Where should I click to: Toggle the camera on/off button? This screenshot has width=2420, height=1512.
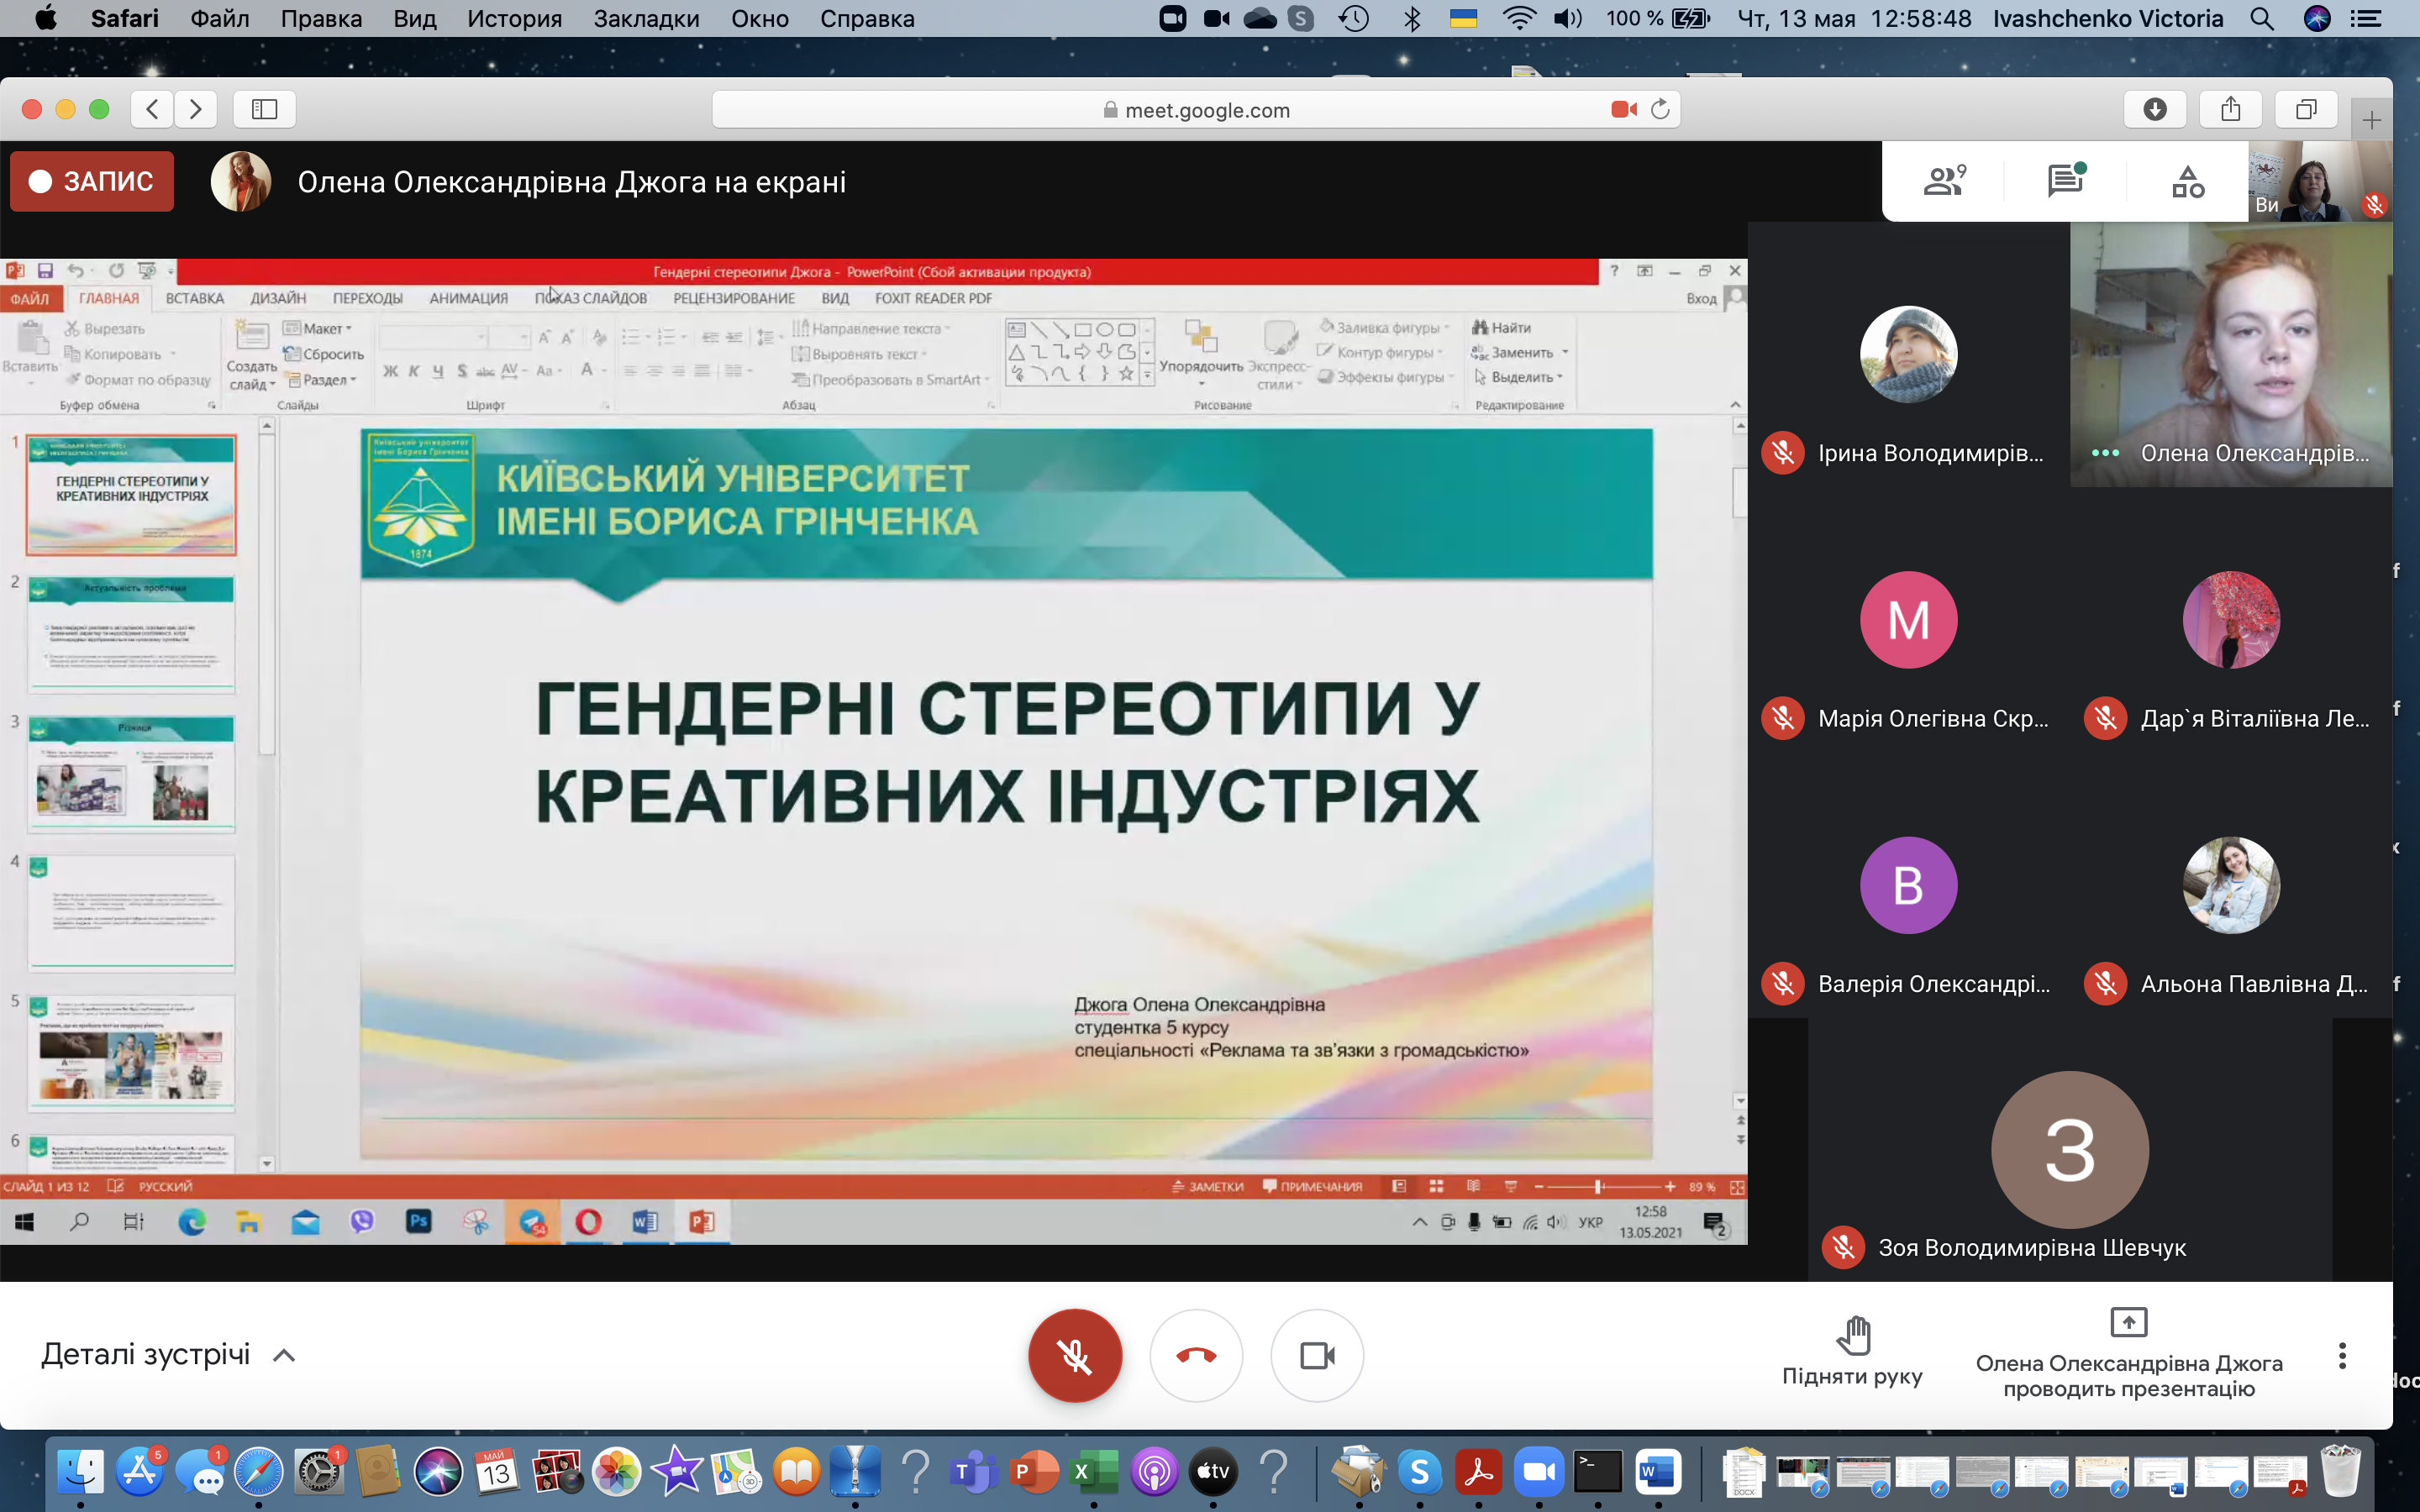pyautogui.click(x=1317, y=1356)
